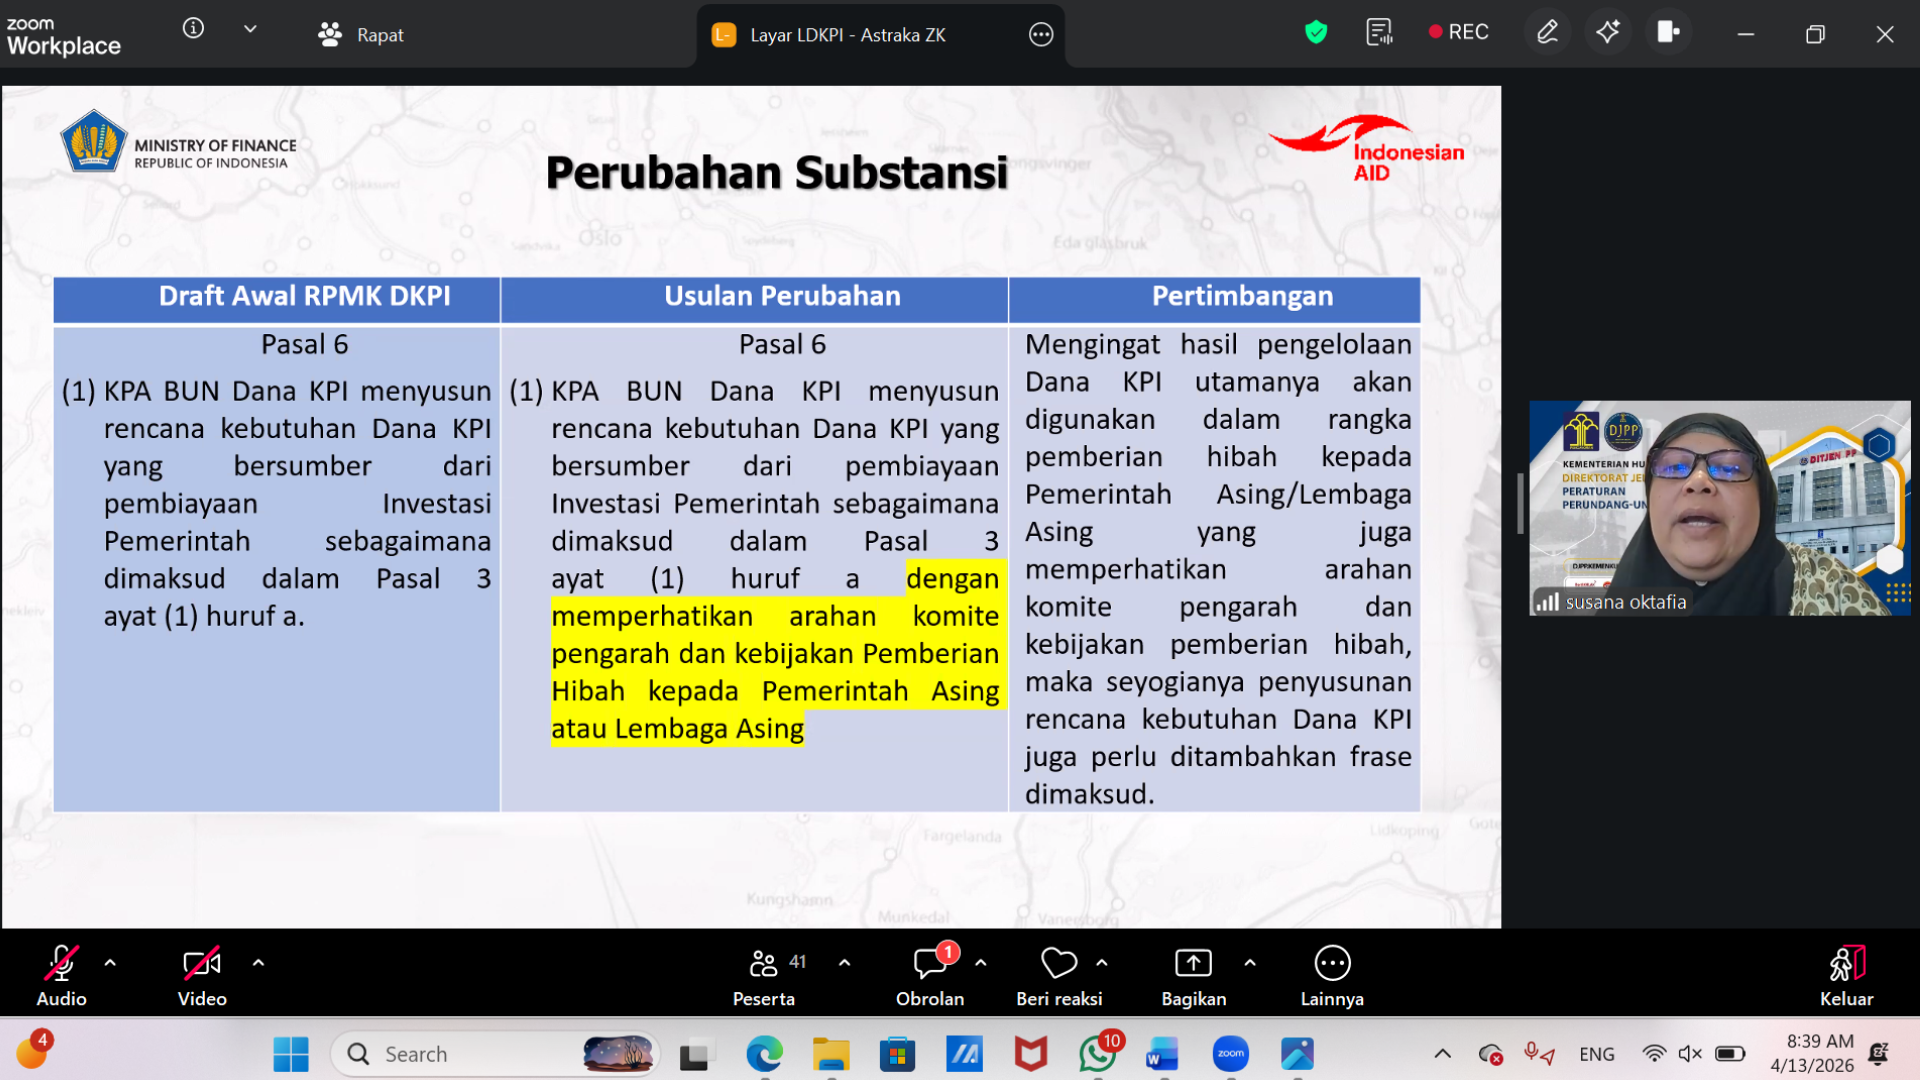Image resolution: width=1920 pixels, height=1080 pixels.
Task: Click the annotate pencil icon
Action: [1547, 33]
